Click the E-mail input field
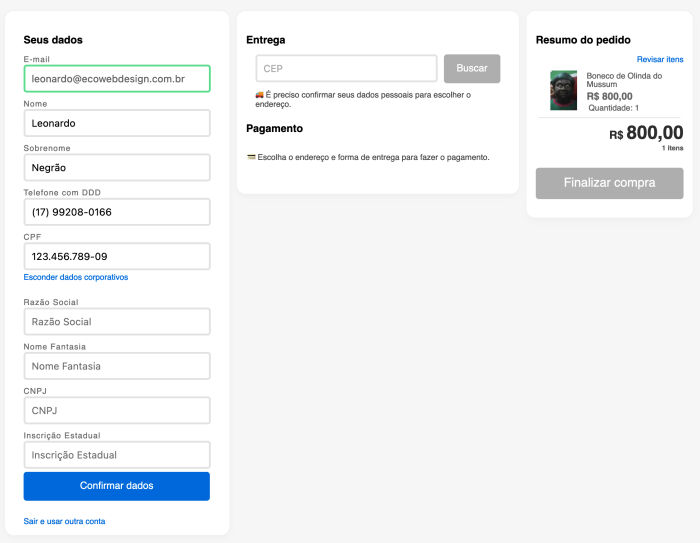Screen dimensions: 700x543 click(116, 78)
